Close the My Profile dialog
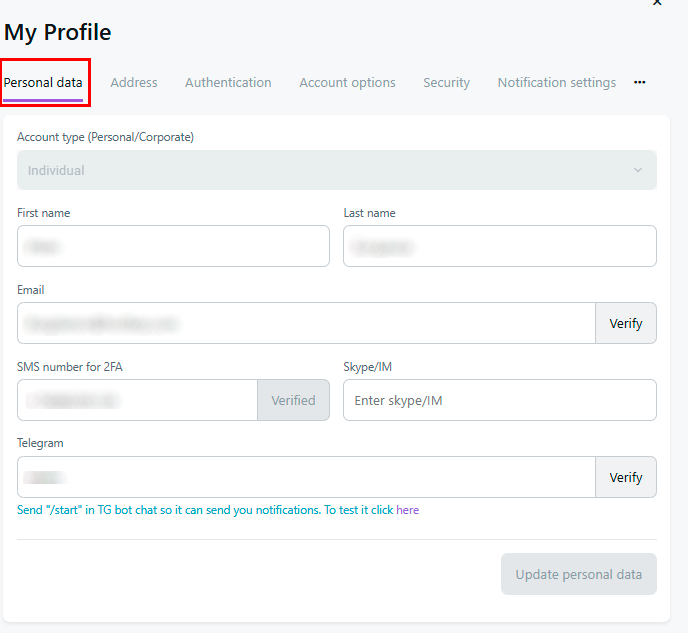This screenshot has width=688, height=633. coord(657,3)
